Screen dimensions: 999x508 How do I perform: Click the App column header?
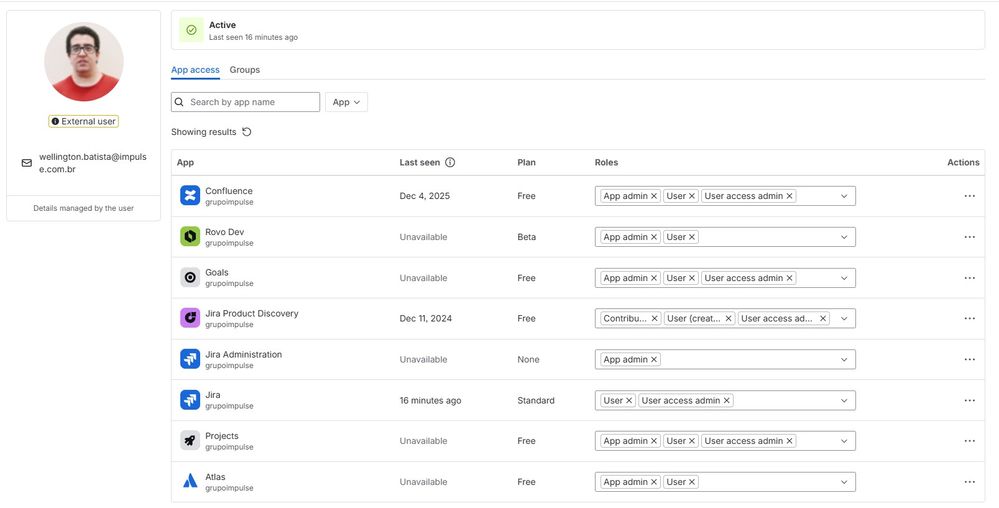[185, 163]
